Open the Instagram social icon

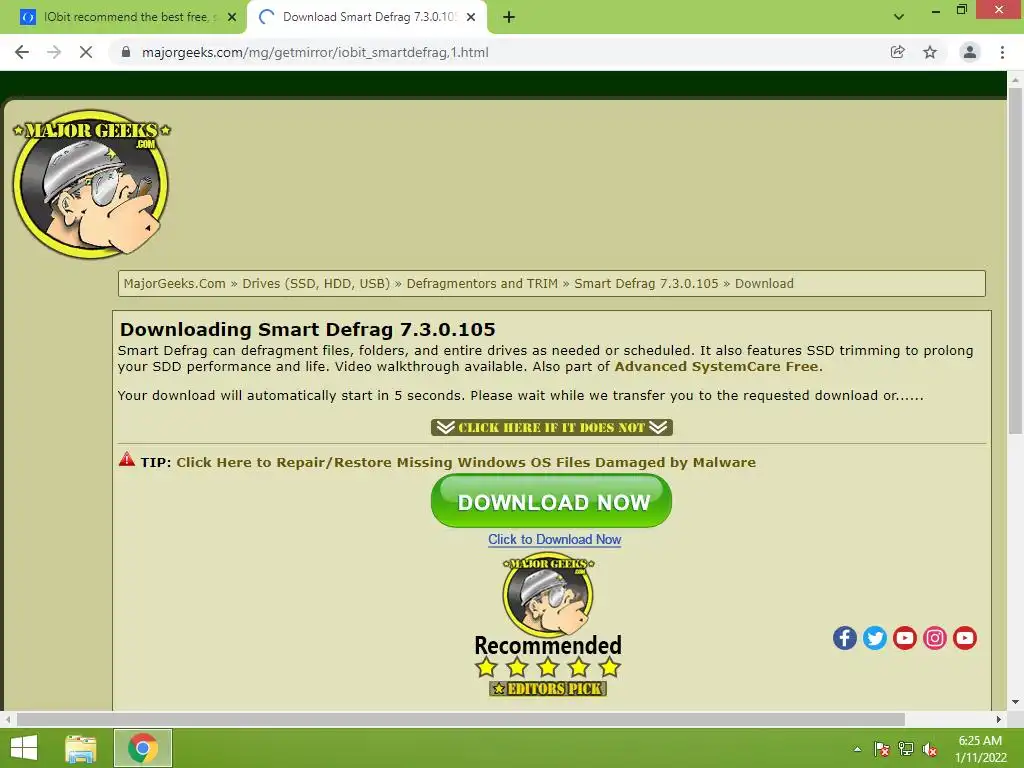[935, 638]
